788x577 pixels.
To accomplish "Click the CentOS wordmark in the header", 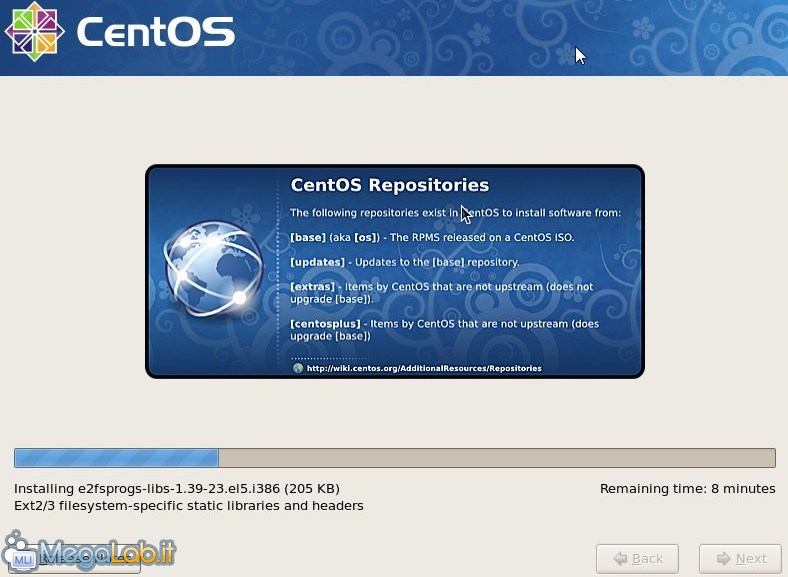I will [x=155, y=32].
